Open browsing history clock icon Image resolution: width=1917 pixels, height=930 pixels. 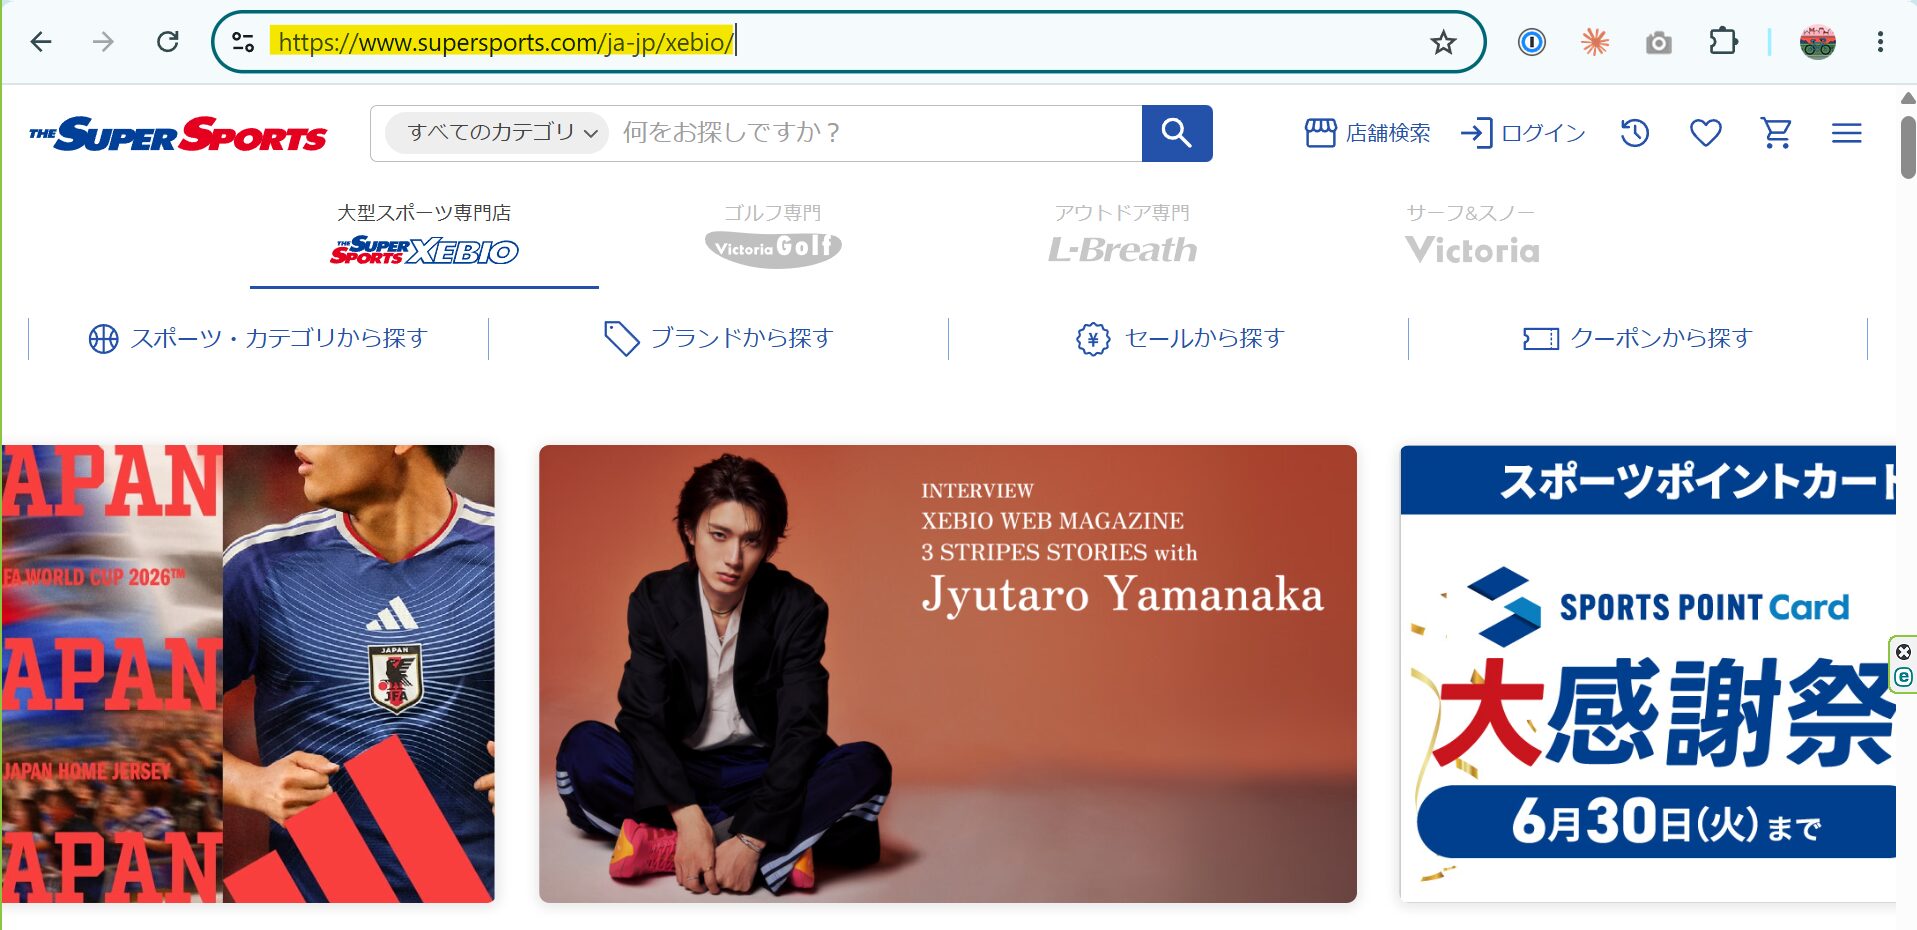(1635, 133)
